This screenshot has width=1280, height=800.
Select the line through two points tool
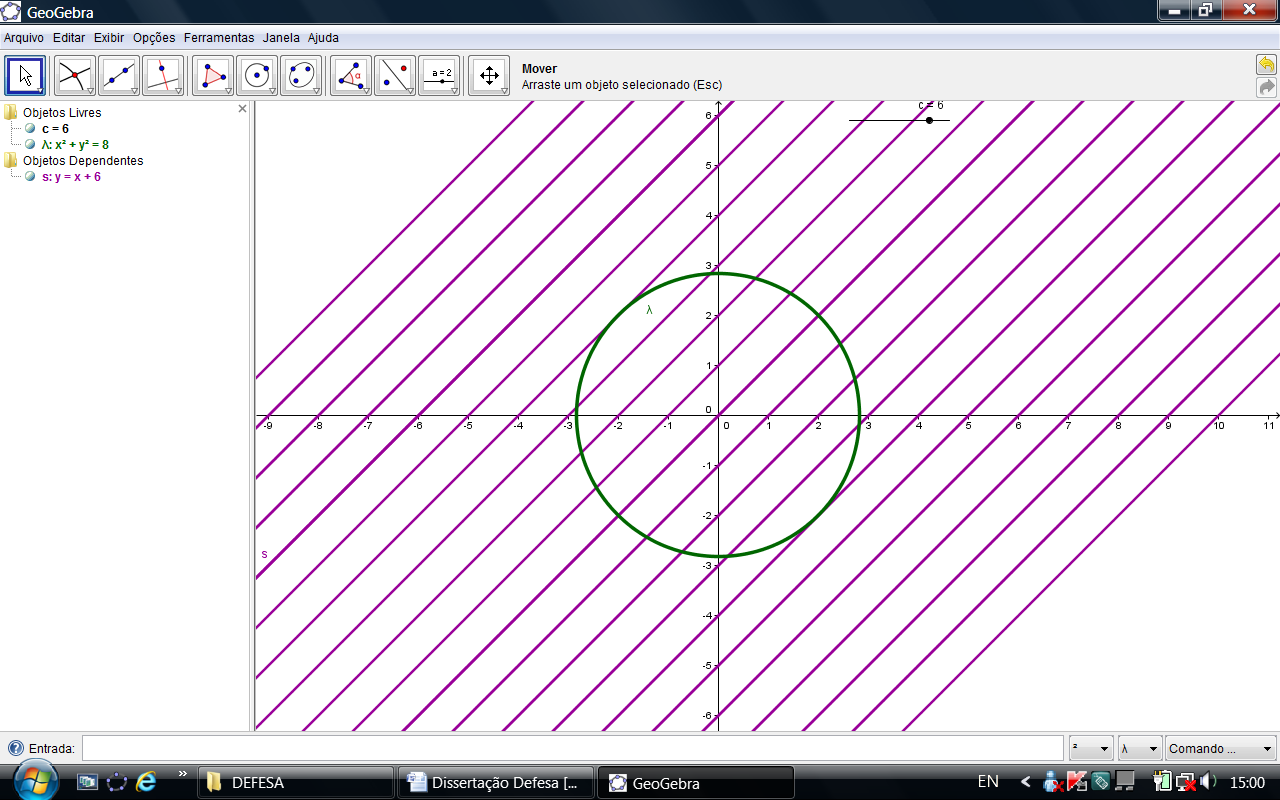click(x=119, y=75)
